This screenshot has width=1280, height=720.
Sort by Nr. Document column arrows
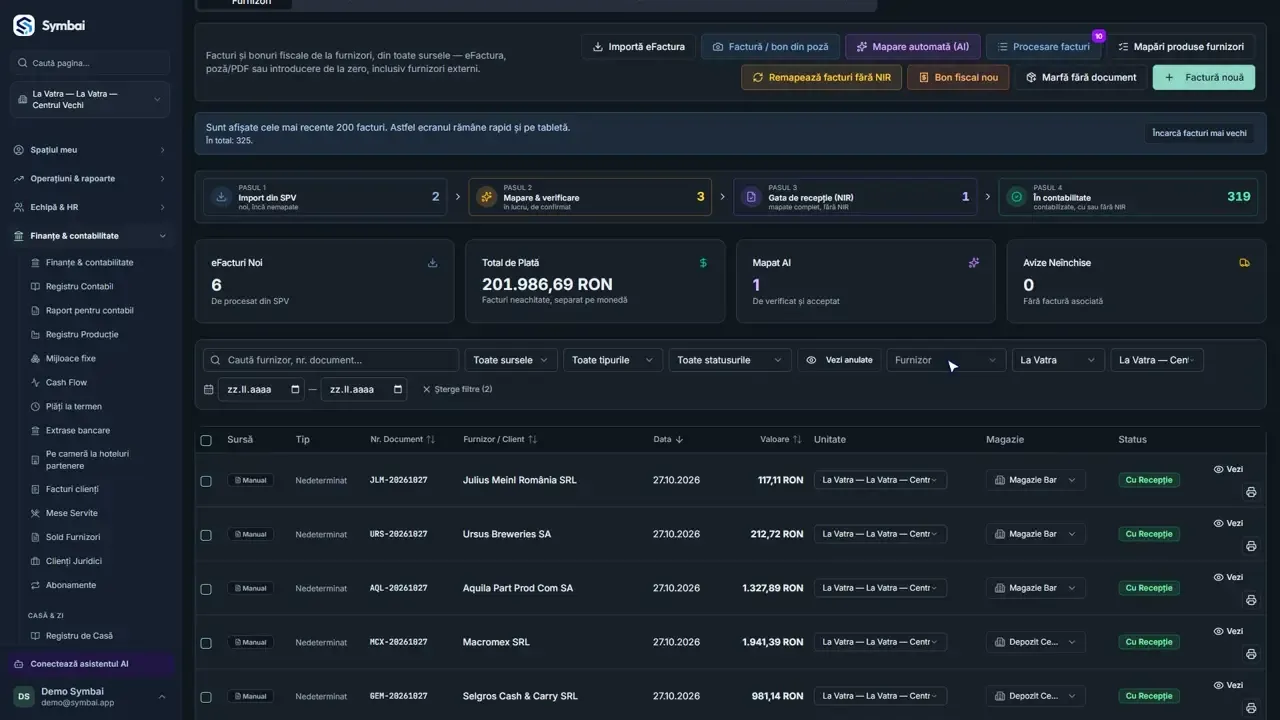(431, 440)
